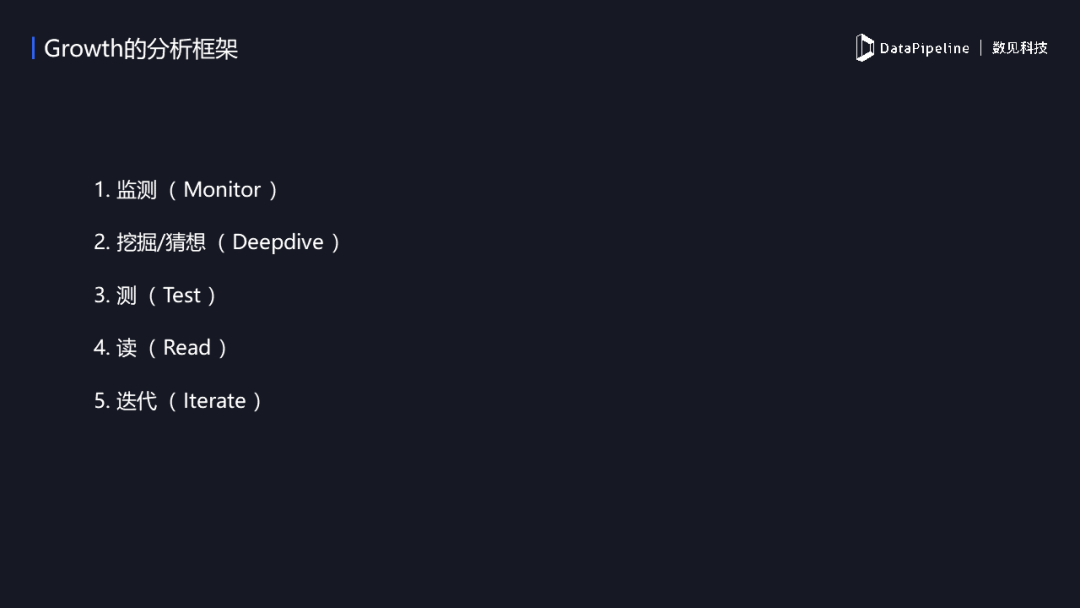
Task: Click the word Iterate
Action: 214,401
